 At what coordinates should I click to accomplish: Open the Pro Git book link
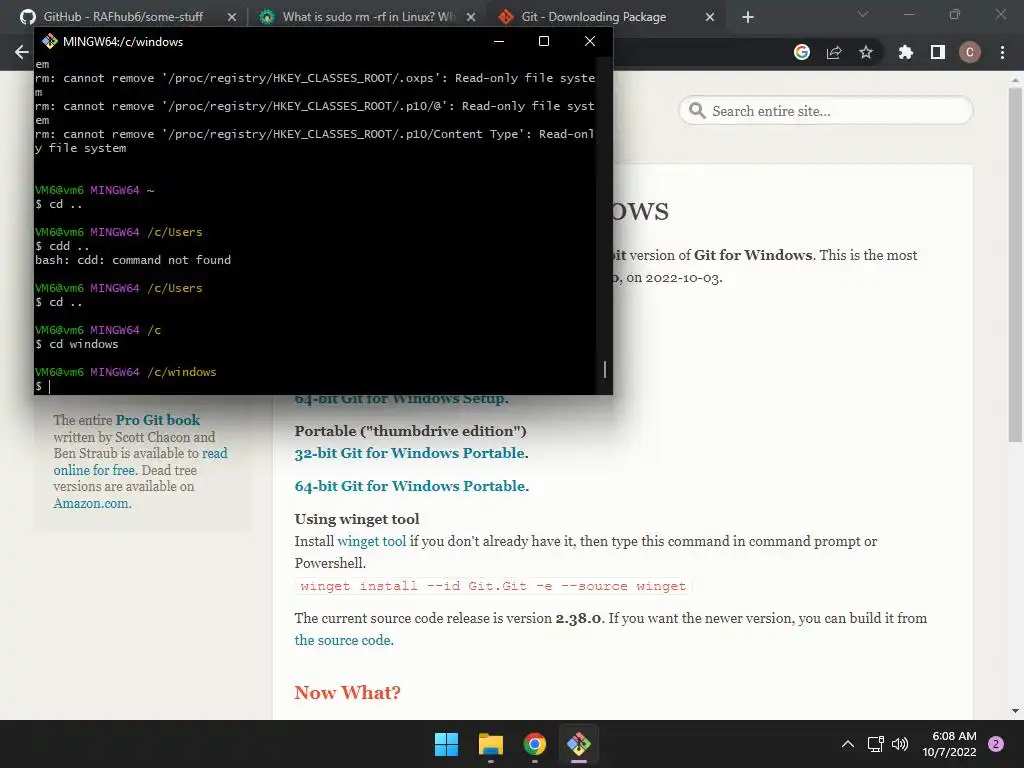click(158, 420)
